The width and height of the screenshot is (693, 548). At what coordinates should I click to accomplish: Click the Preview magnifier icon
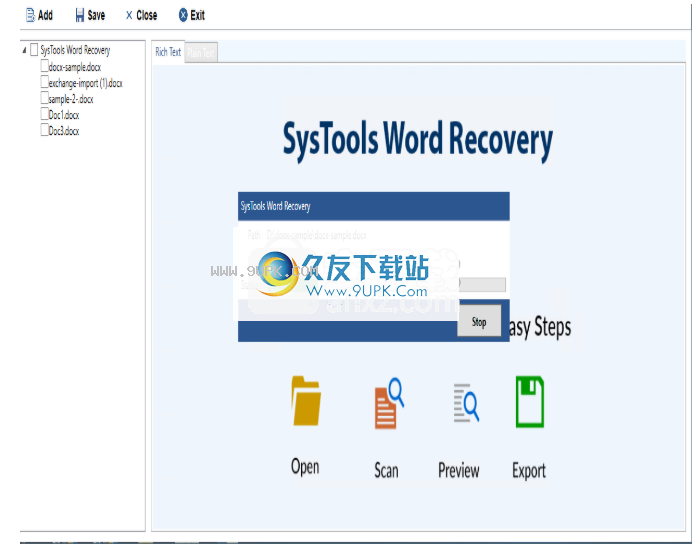[466, 403]
